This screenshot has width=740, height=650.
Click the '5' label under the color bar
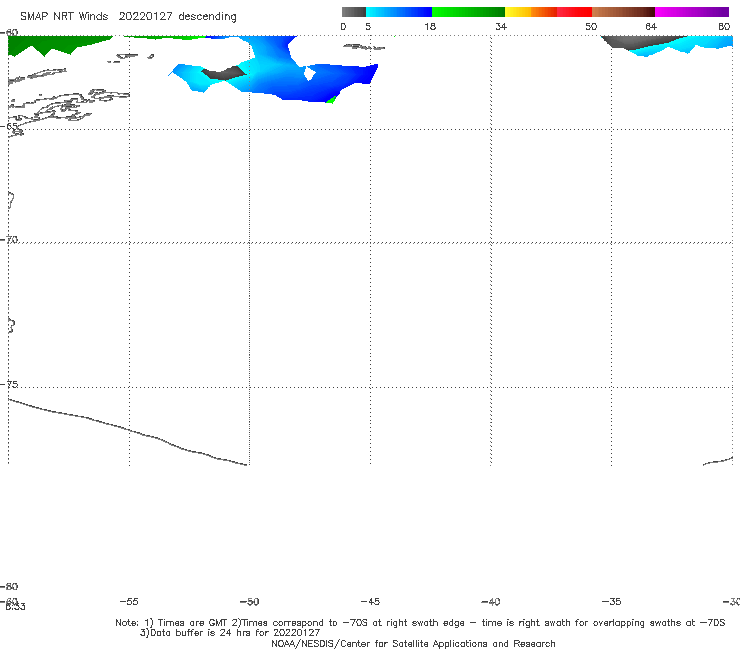click(x=368, y=26)
